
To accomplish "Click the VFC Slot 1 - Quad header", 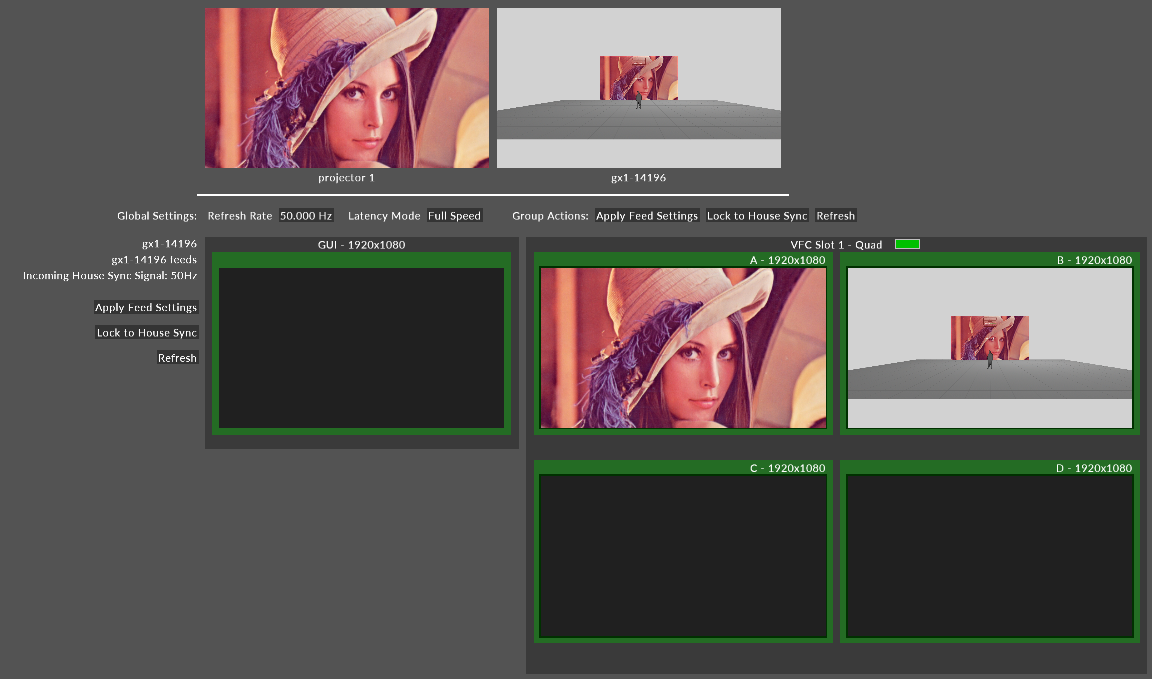I will 836,245.
